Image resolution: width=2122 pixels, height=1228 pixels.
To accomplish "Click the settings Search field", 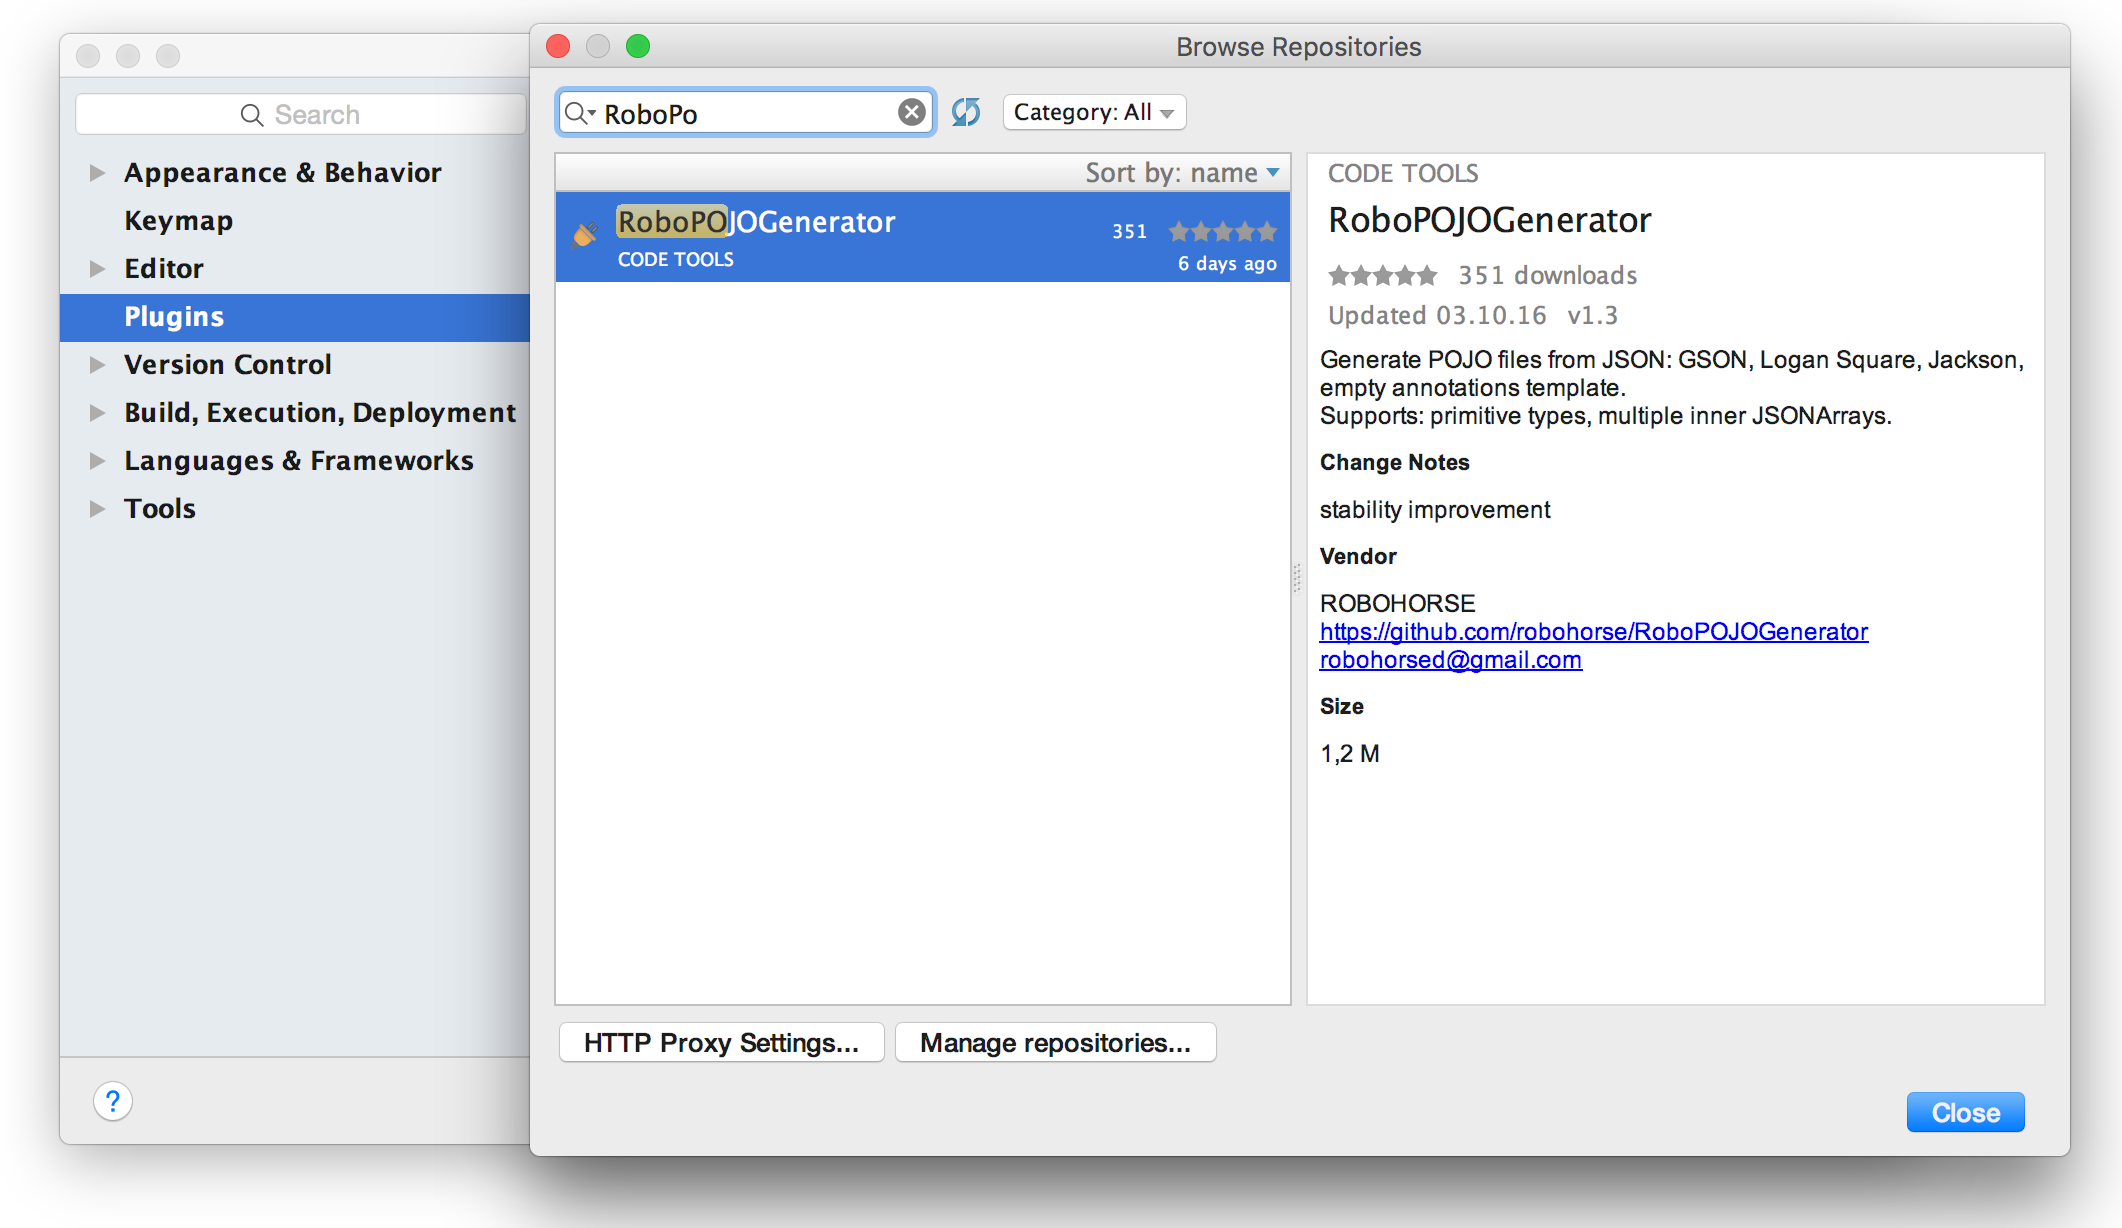I will tap(300, 114).
